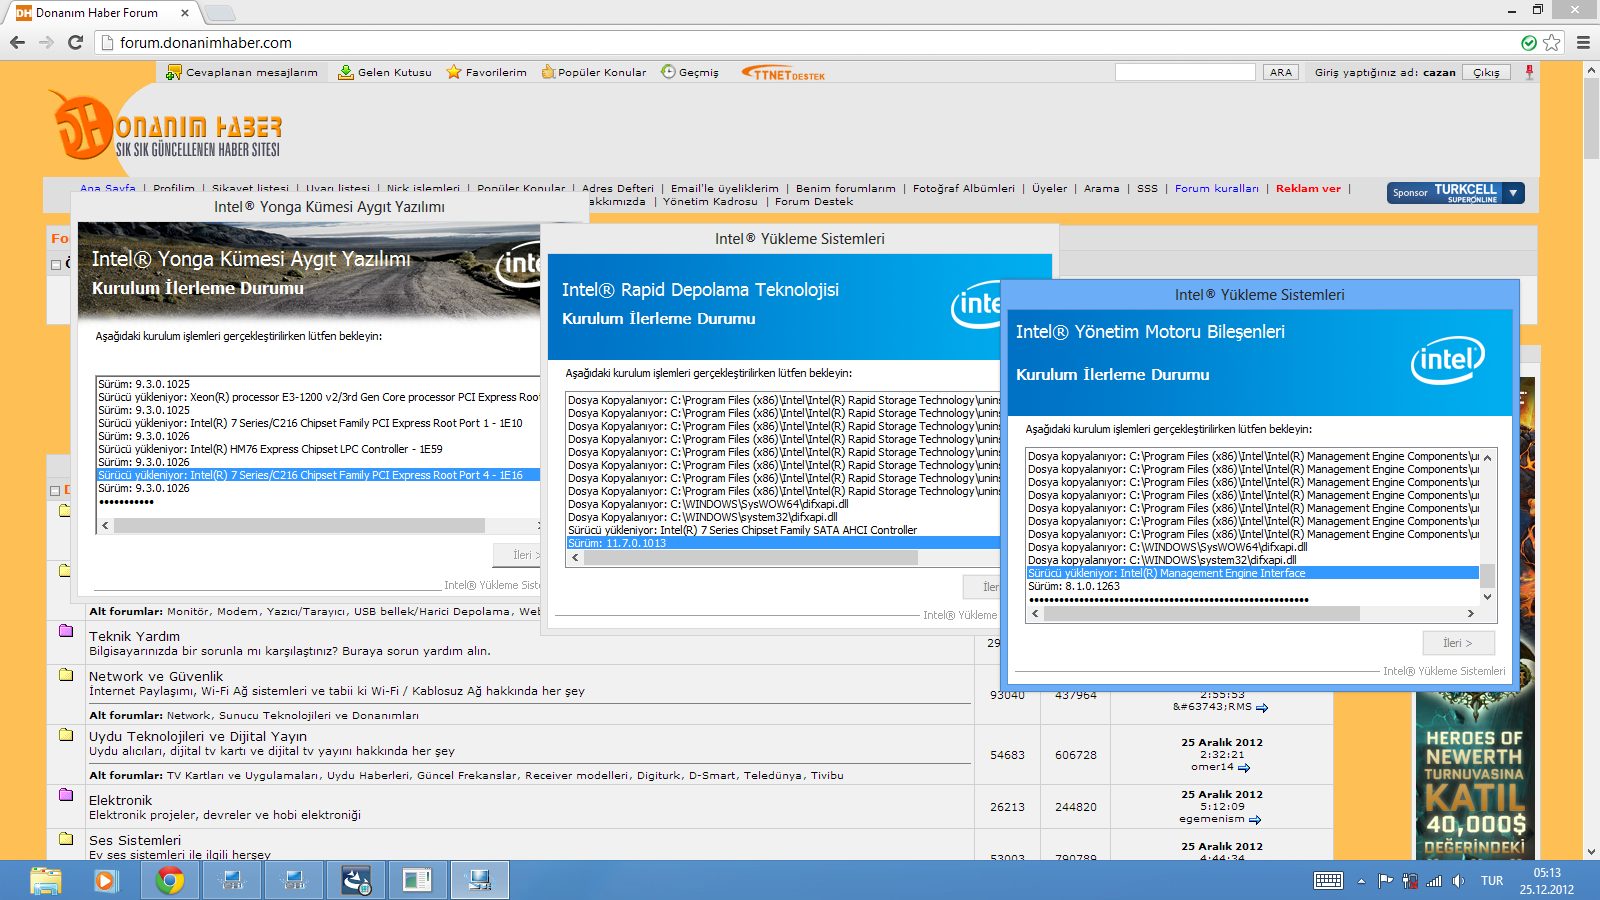1600x900 pixels.
Task: Click the green security check icon in address bar
Action: click(1529, 42)
